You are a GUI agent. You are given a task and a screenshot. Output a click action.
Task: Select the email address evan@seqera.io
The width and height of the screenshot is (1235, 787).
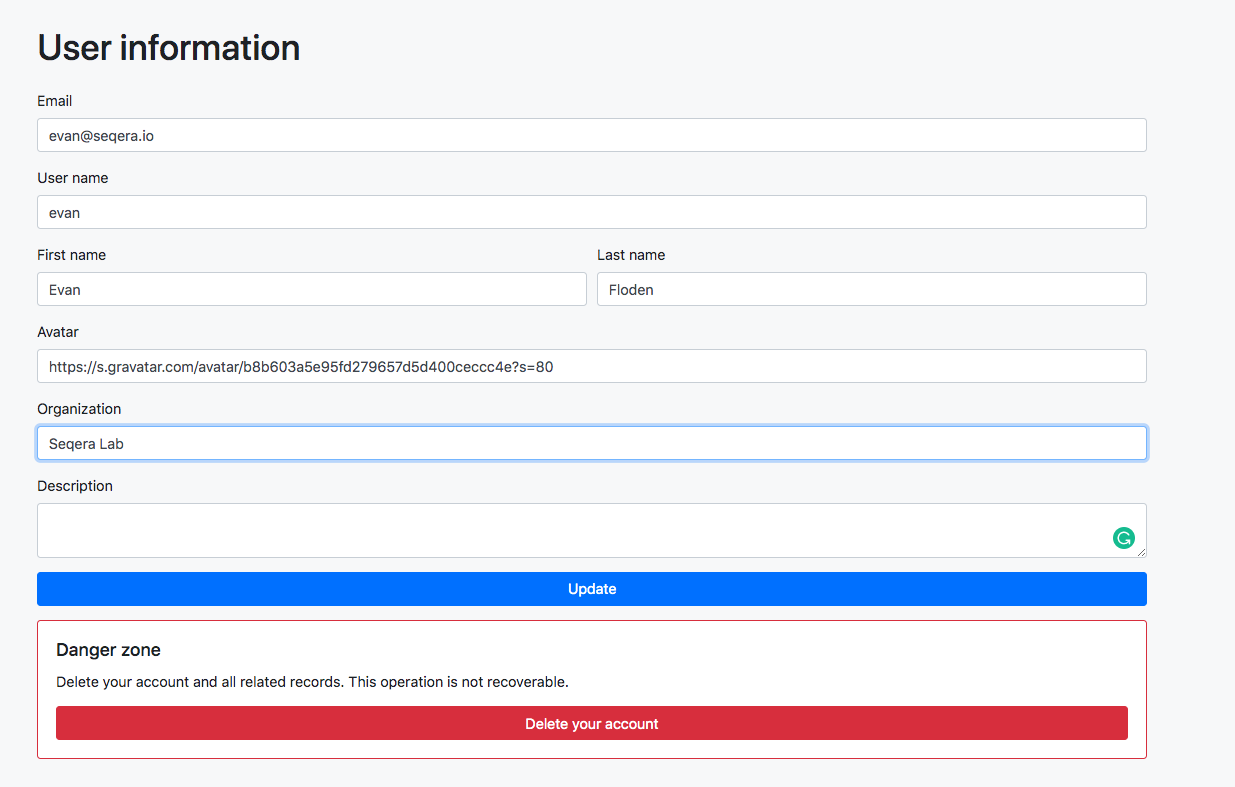pos(98,135)
